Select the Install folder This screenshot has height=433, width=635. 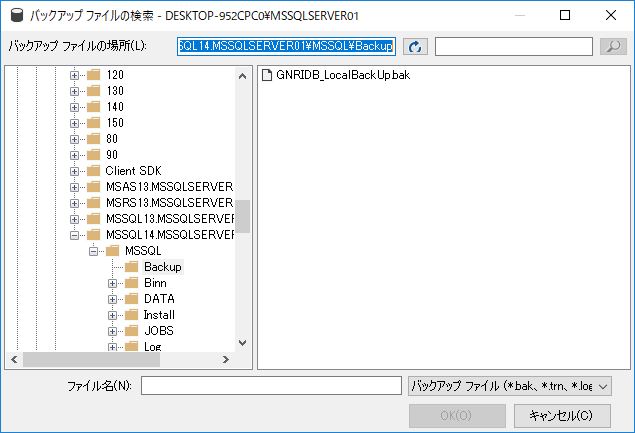159,315
